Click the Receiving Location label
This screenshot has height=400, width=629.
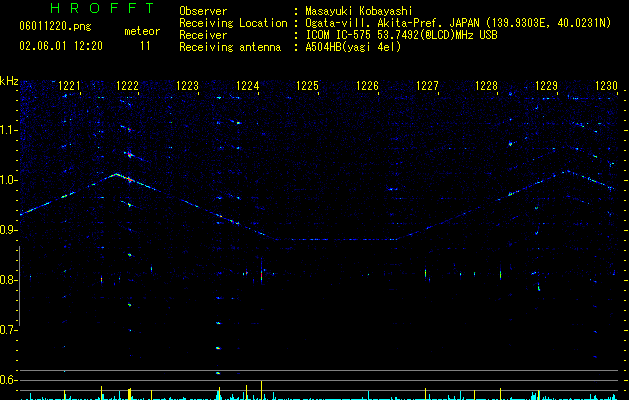[x=233, y=23]
